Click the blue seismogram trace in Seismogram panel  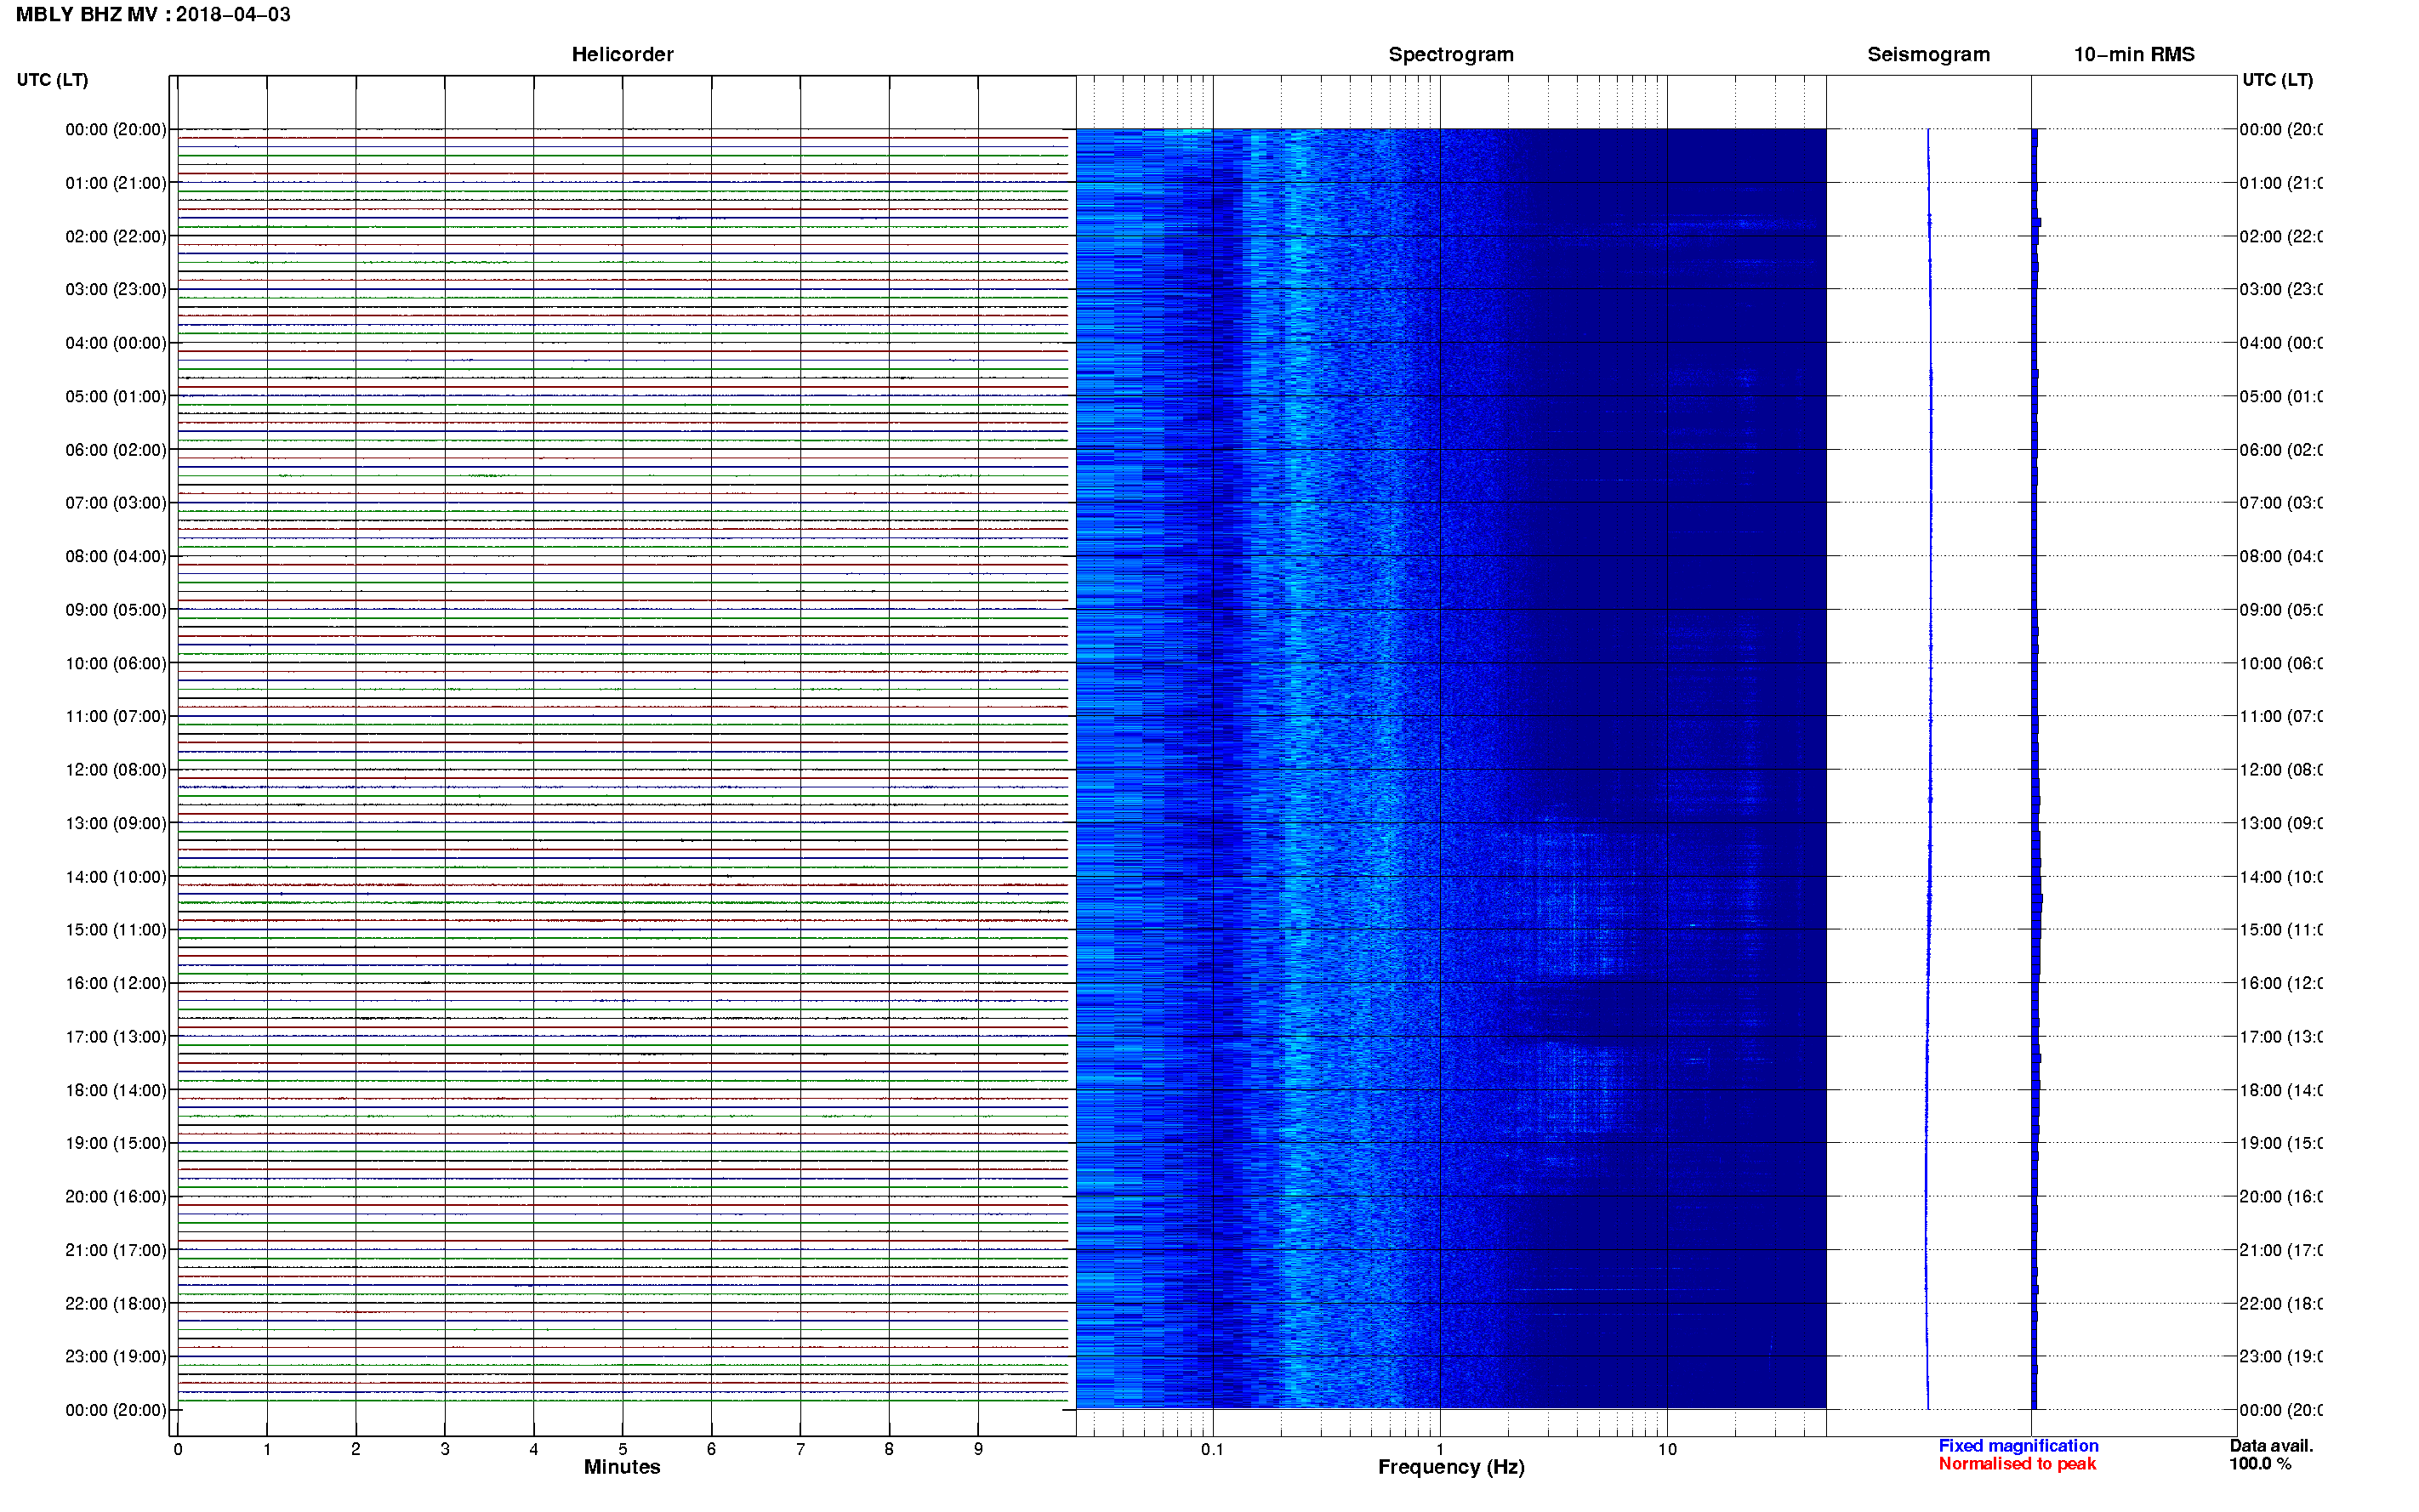[1929, 769]
